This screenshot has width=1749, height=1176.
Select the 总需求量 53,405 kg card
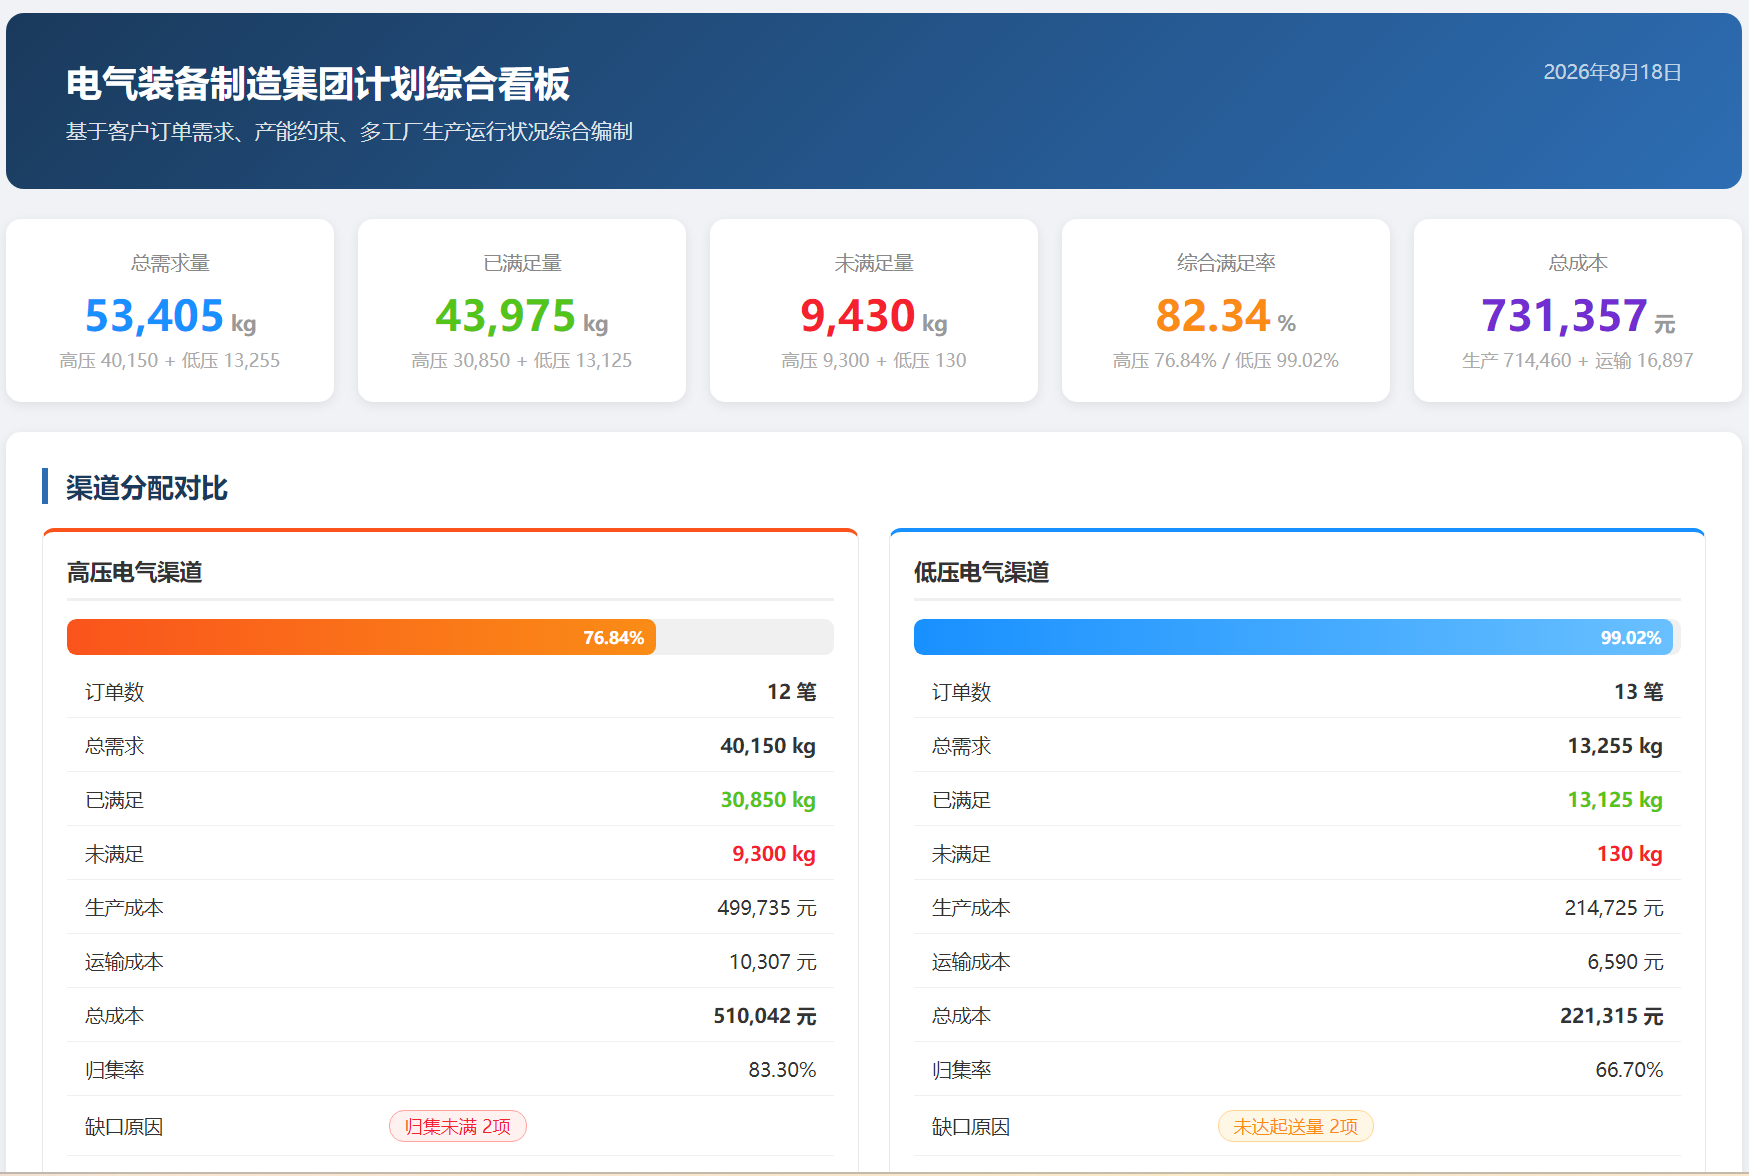point(170,310)
